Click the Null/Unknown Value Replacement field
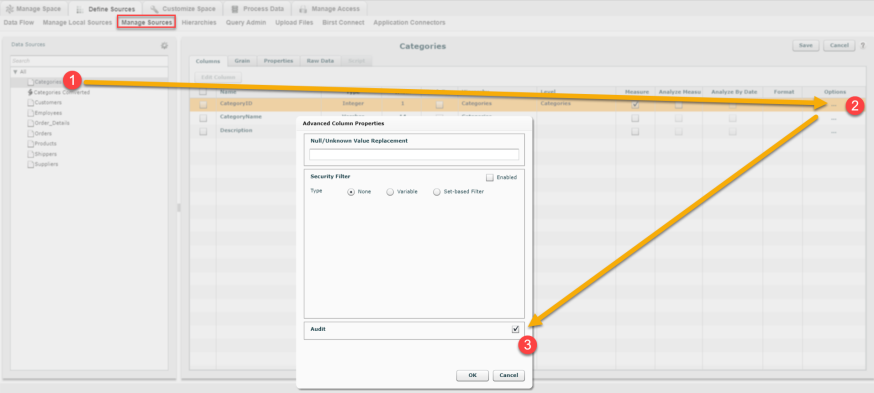This screenshot has width=874, height=393. (414, 155)
